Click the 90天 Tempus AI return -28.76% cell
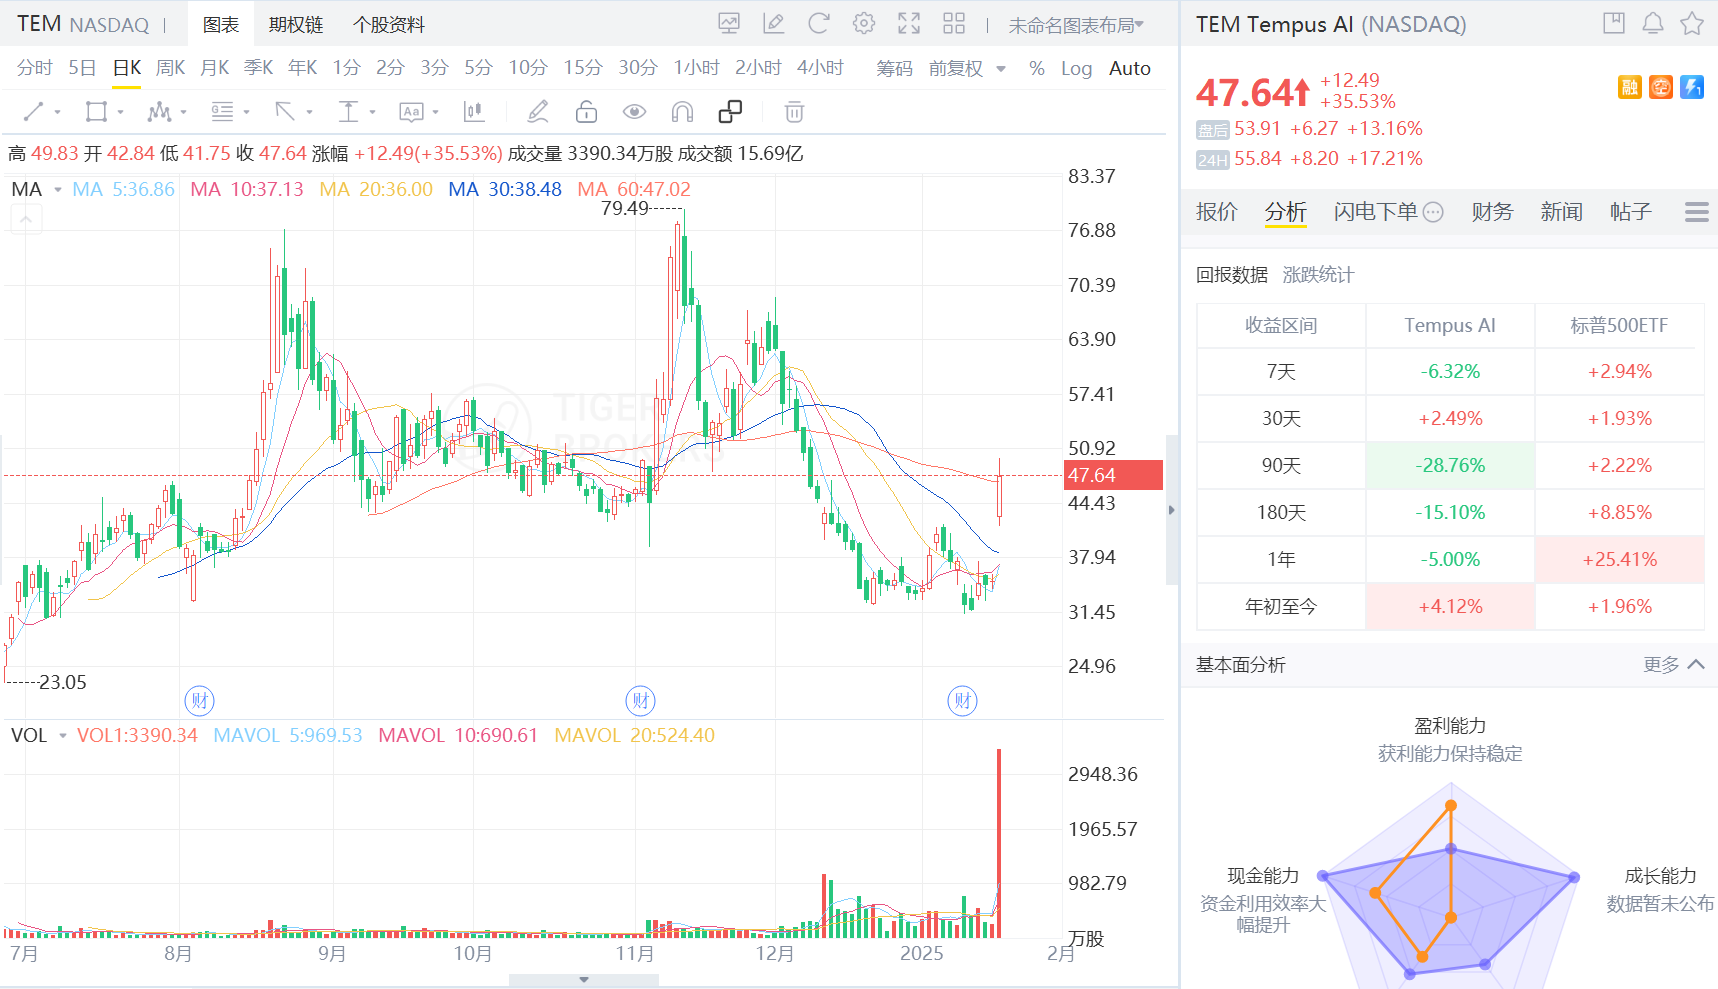This screenshot has width=1718, height=989. (1450, 466)
